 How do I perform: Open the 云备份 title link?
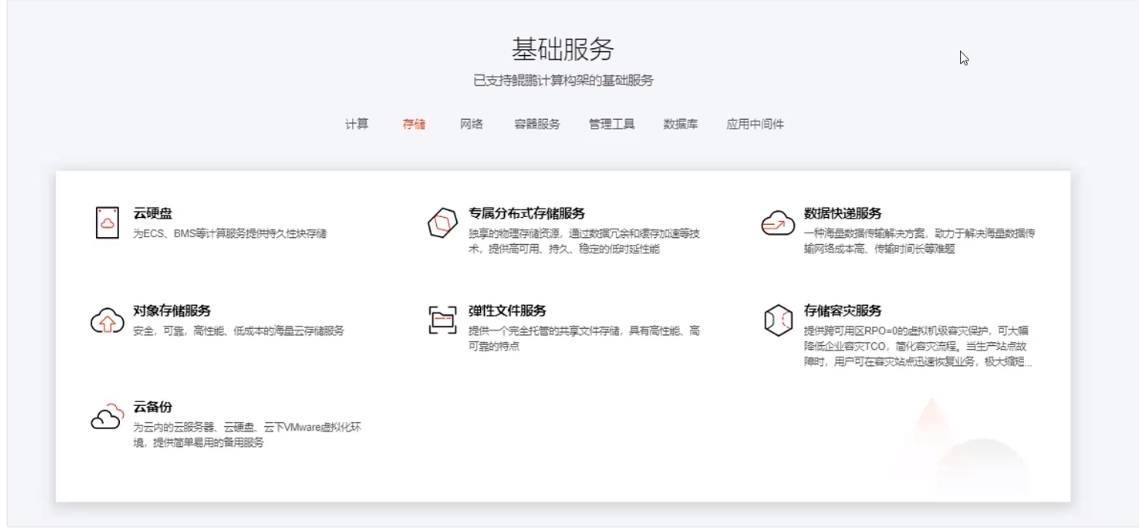[x=153, y=407]
